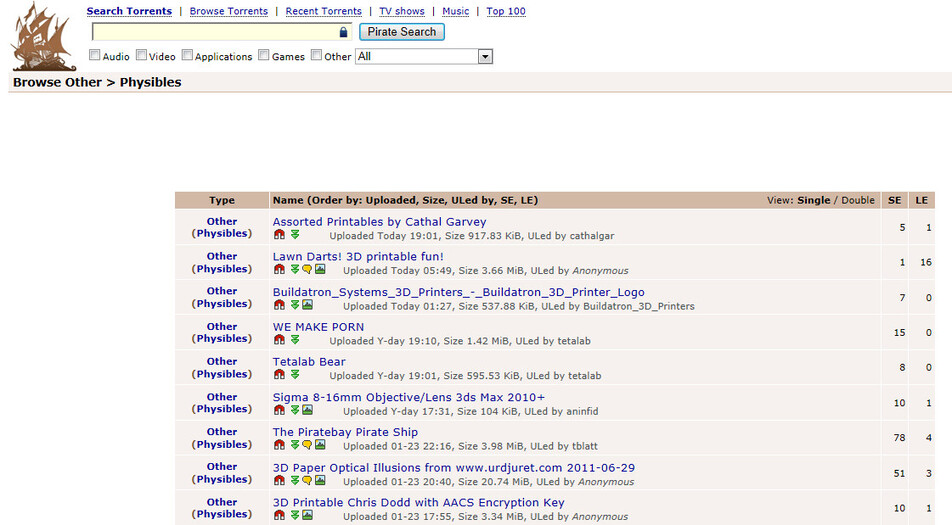Image resolution: width=952 pixels, height=525 pixels.
Task: Click Physibles in the Assorted Printables row
Action: 222,233
